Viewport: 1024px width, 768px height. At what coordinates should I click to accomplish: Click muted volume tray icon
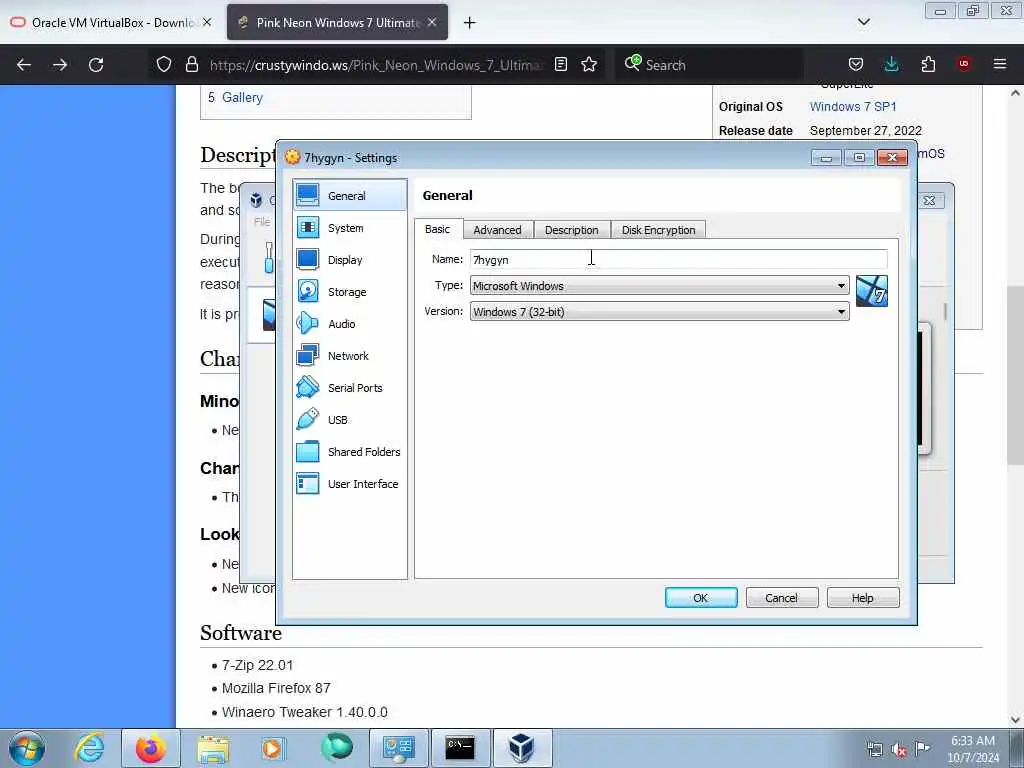tap(899, 748)
